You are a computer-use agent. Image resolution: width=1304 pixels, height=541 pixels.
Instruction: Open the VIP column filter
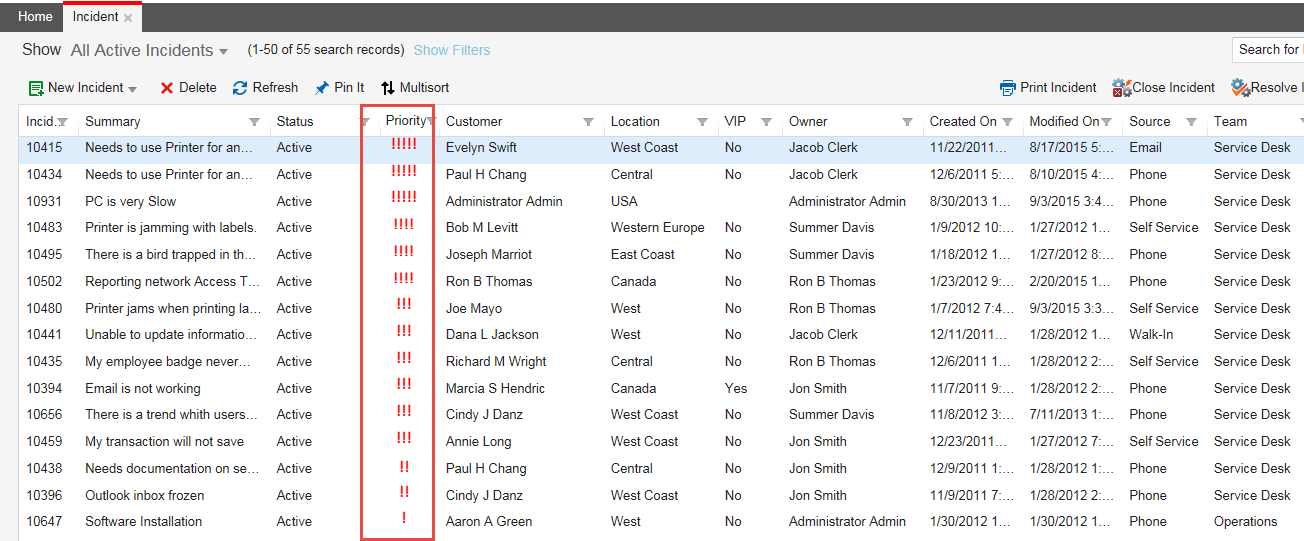[766, 122]
